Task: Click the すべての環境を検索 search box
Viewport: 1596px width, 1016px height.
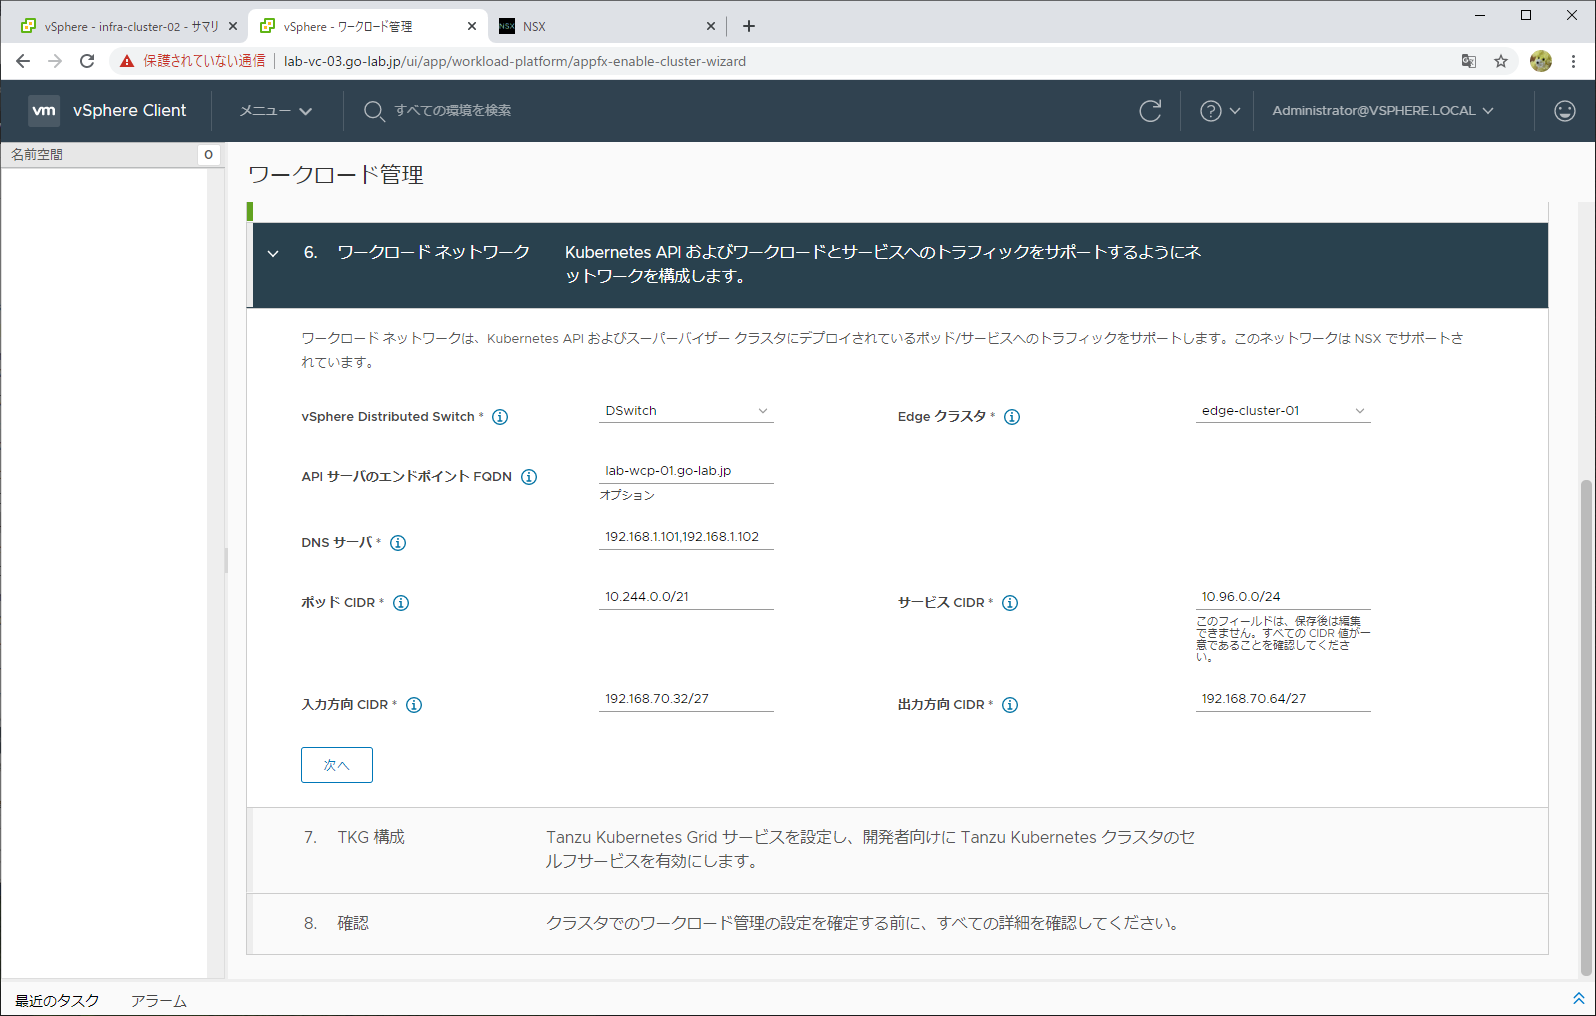Action: coord(452,111)
